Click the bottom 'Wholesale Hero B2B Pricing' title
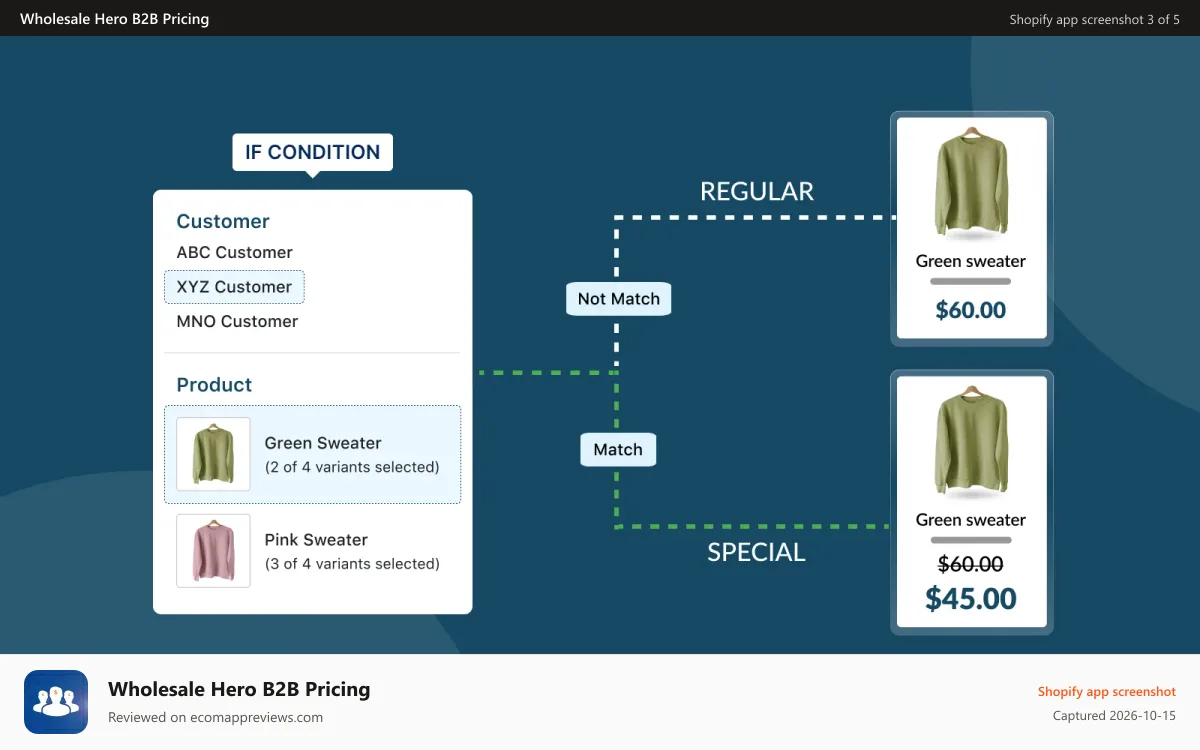The image size is (1200, 750). [x=239, y=689]
